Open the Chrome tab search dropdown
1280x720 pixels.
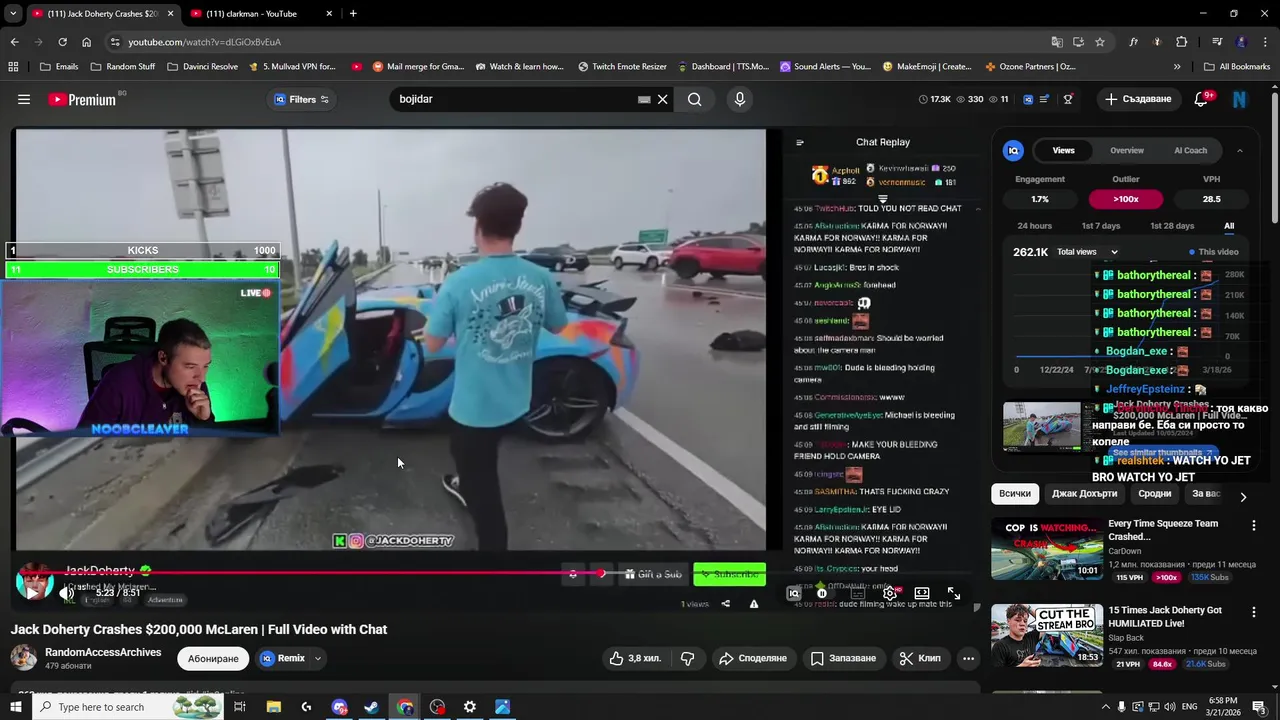click(x=13, y=13)
